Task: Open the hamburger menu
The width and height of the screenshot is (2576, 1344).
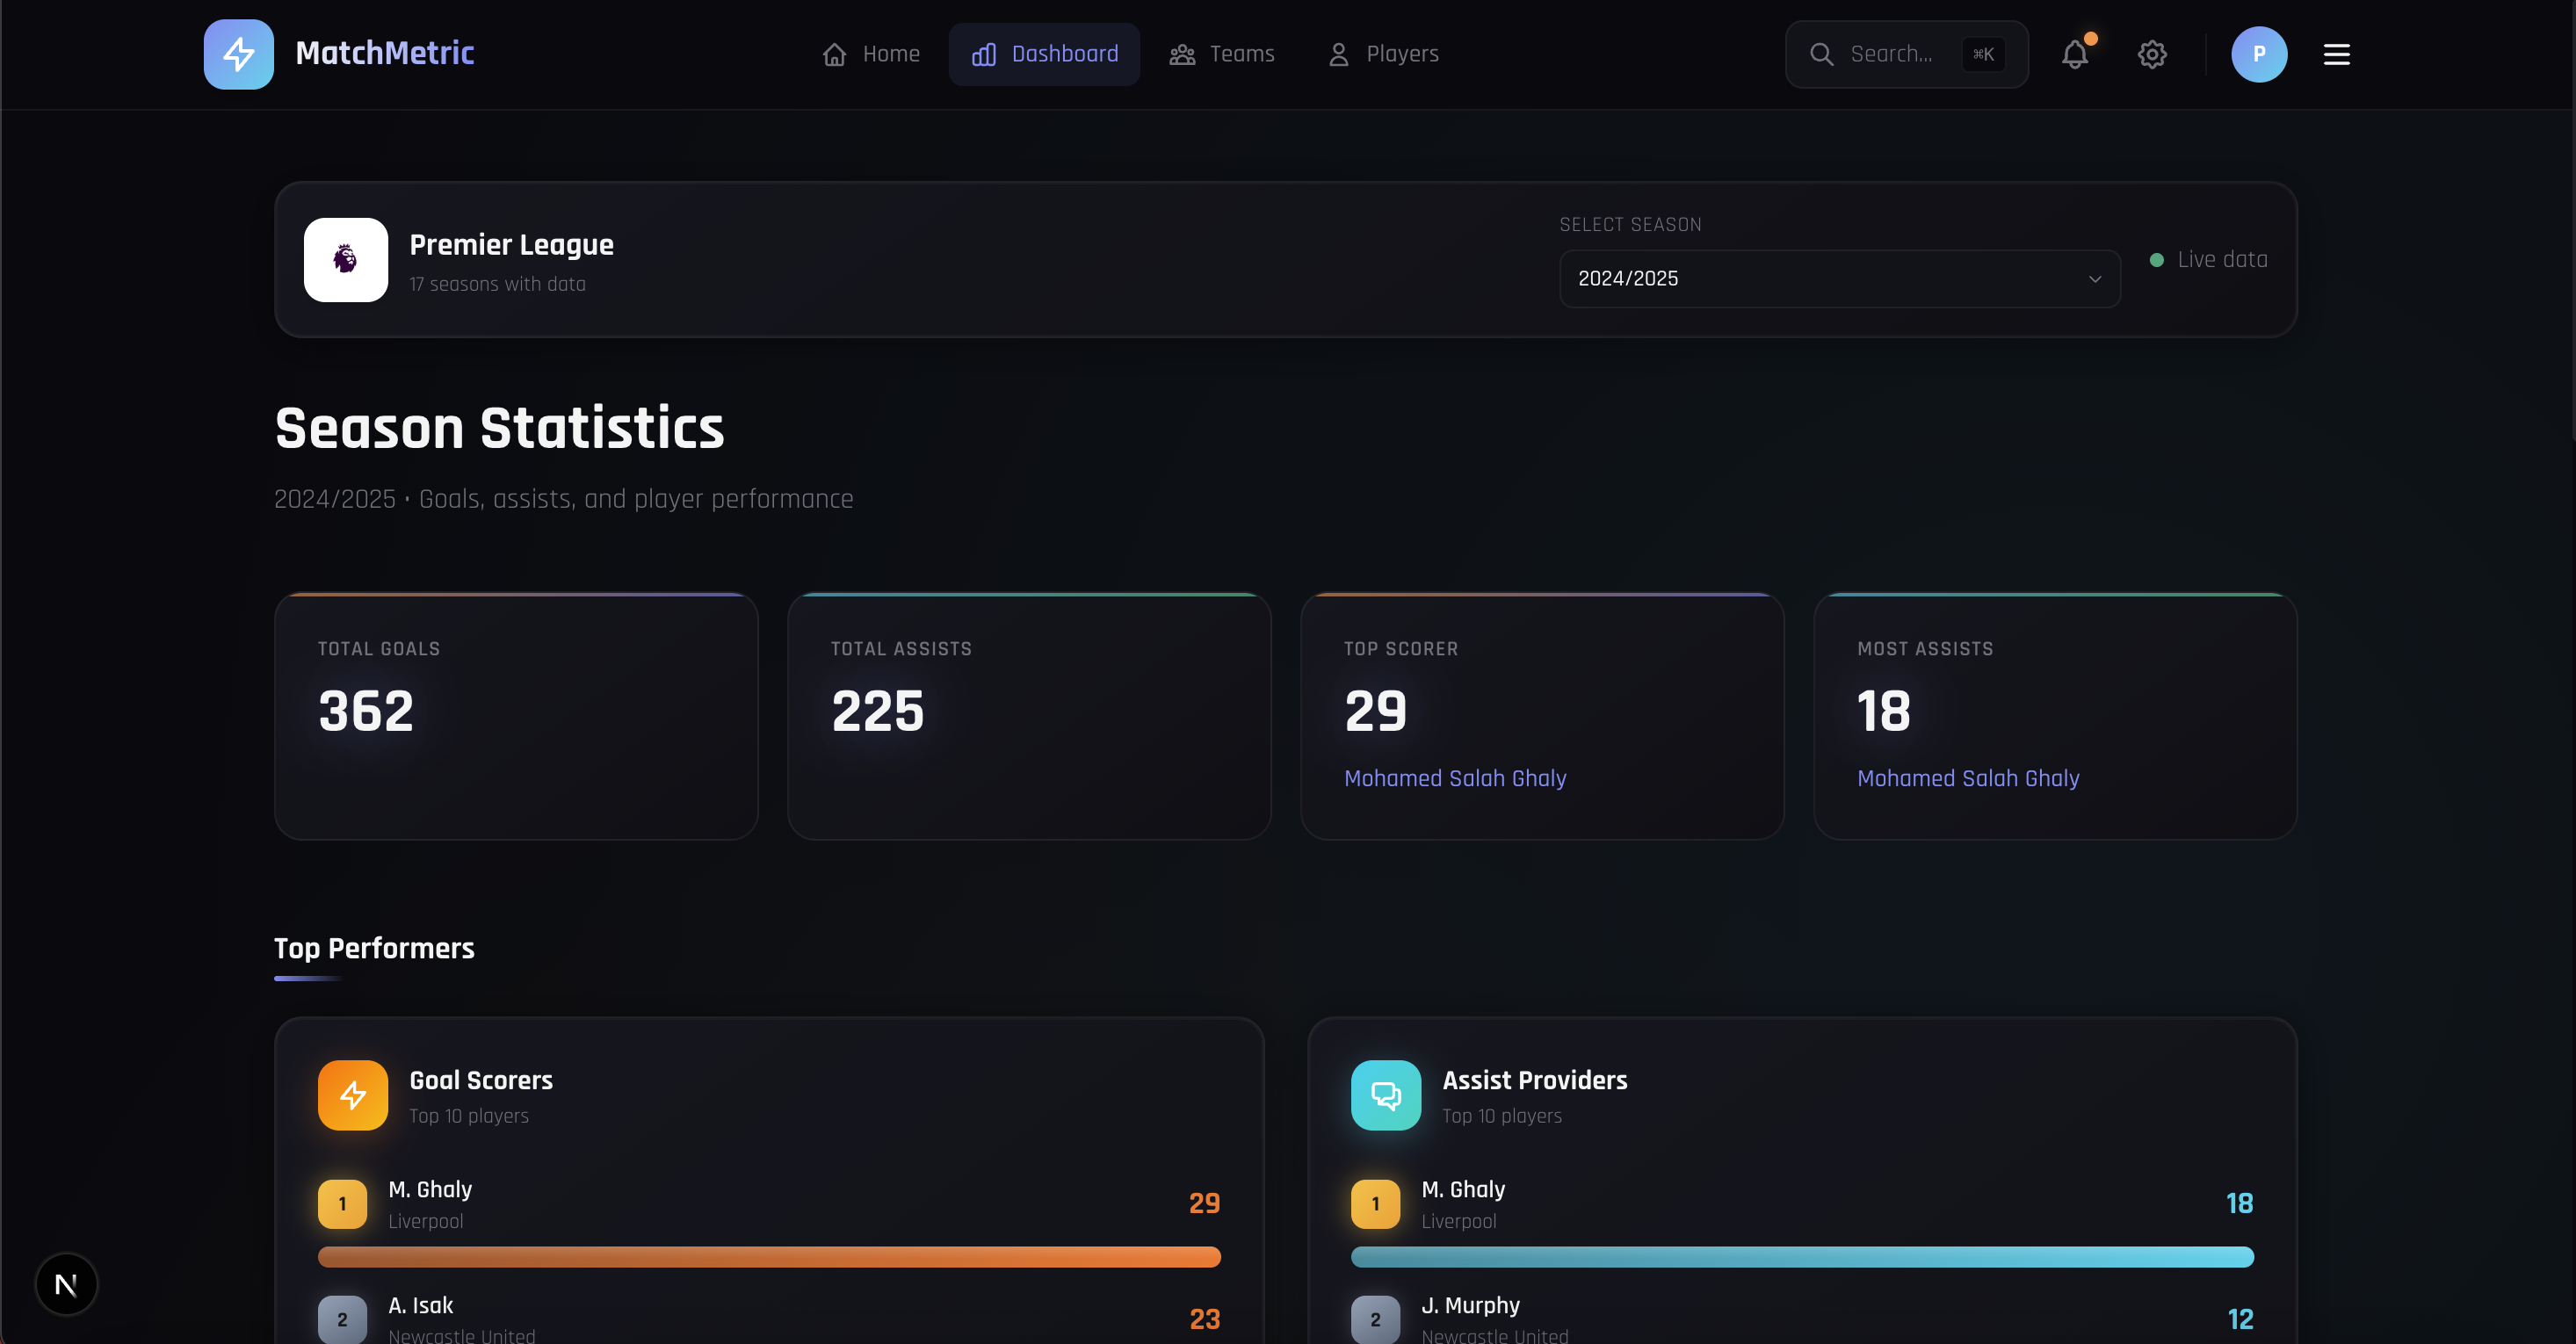Action: [2336, 54]
